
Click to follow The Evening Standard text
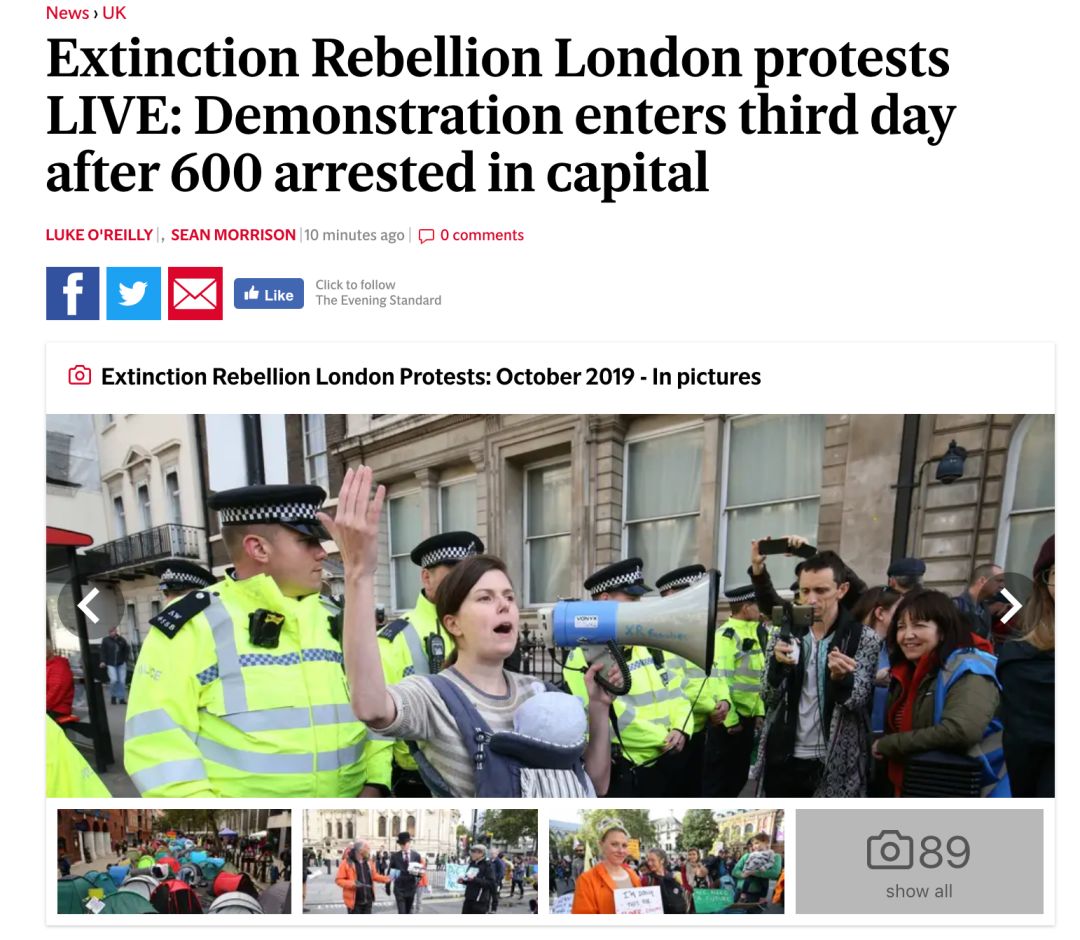[378, 293]
